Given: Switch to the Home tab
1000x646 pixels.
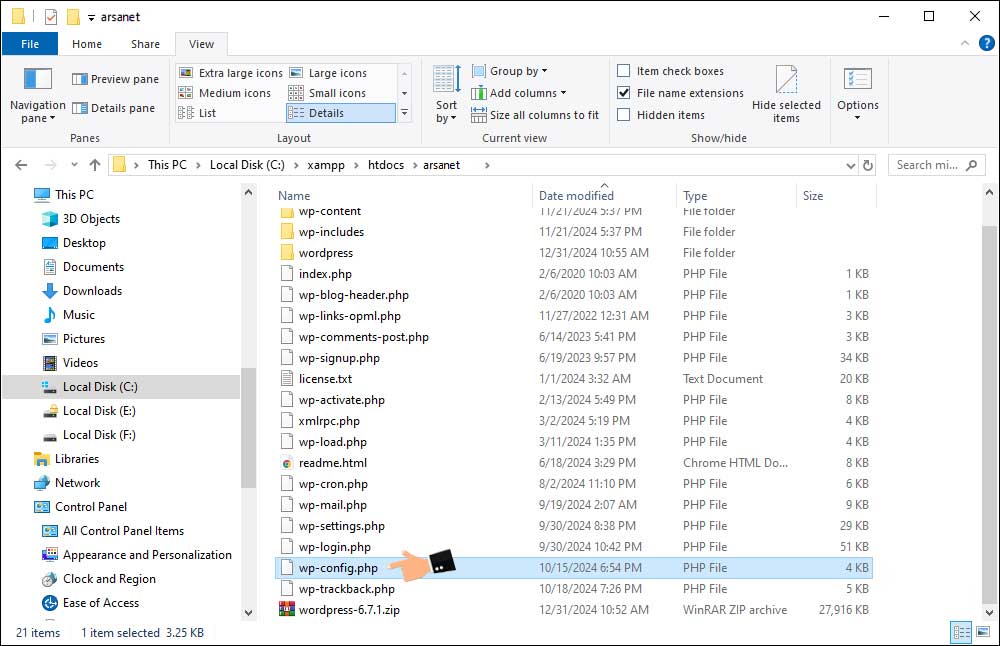Looking at the screenshot, I should coord(87,44).
